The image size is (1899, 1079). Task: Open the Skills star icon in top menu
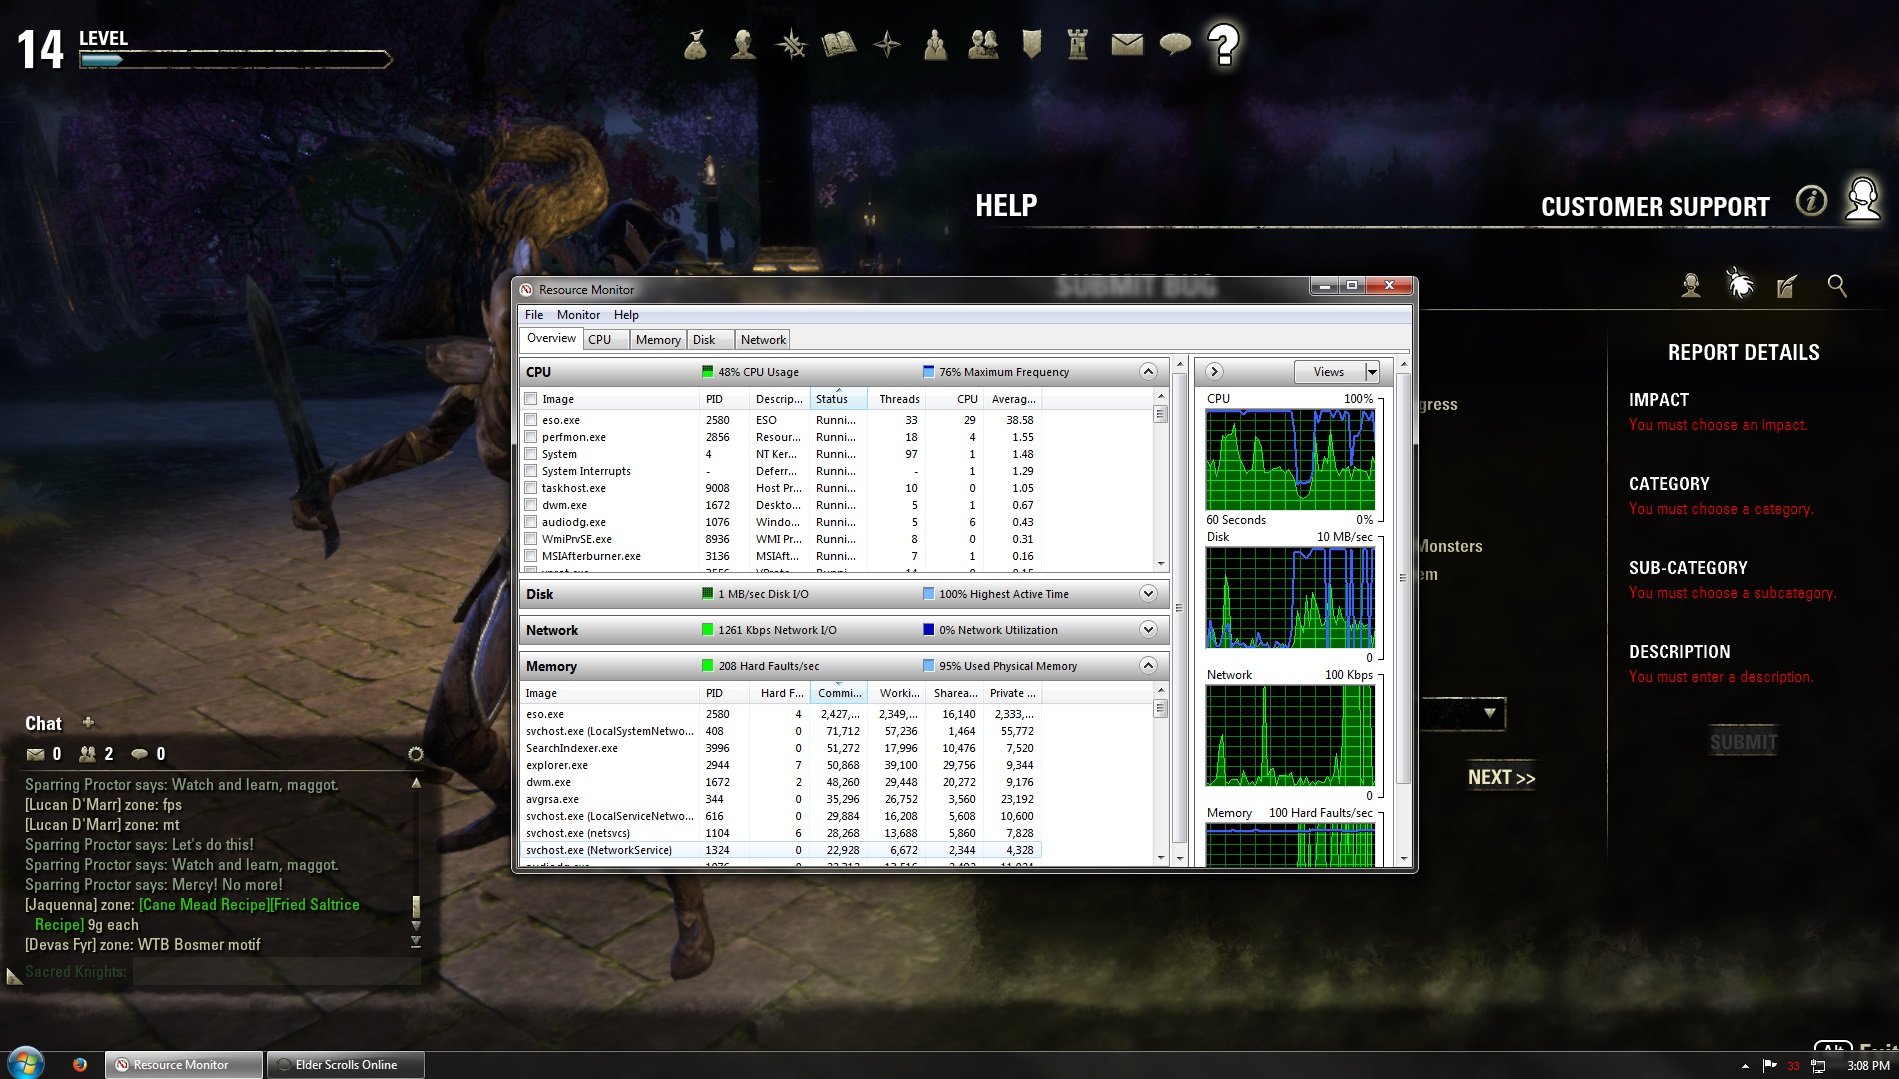pyautogui.click(x=791, y=44)
